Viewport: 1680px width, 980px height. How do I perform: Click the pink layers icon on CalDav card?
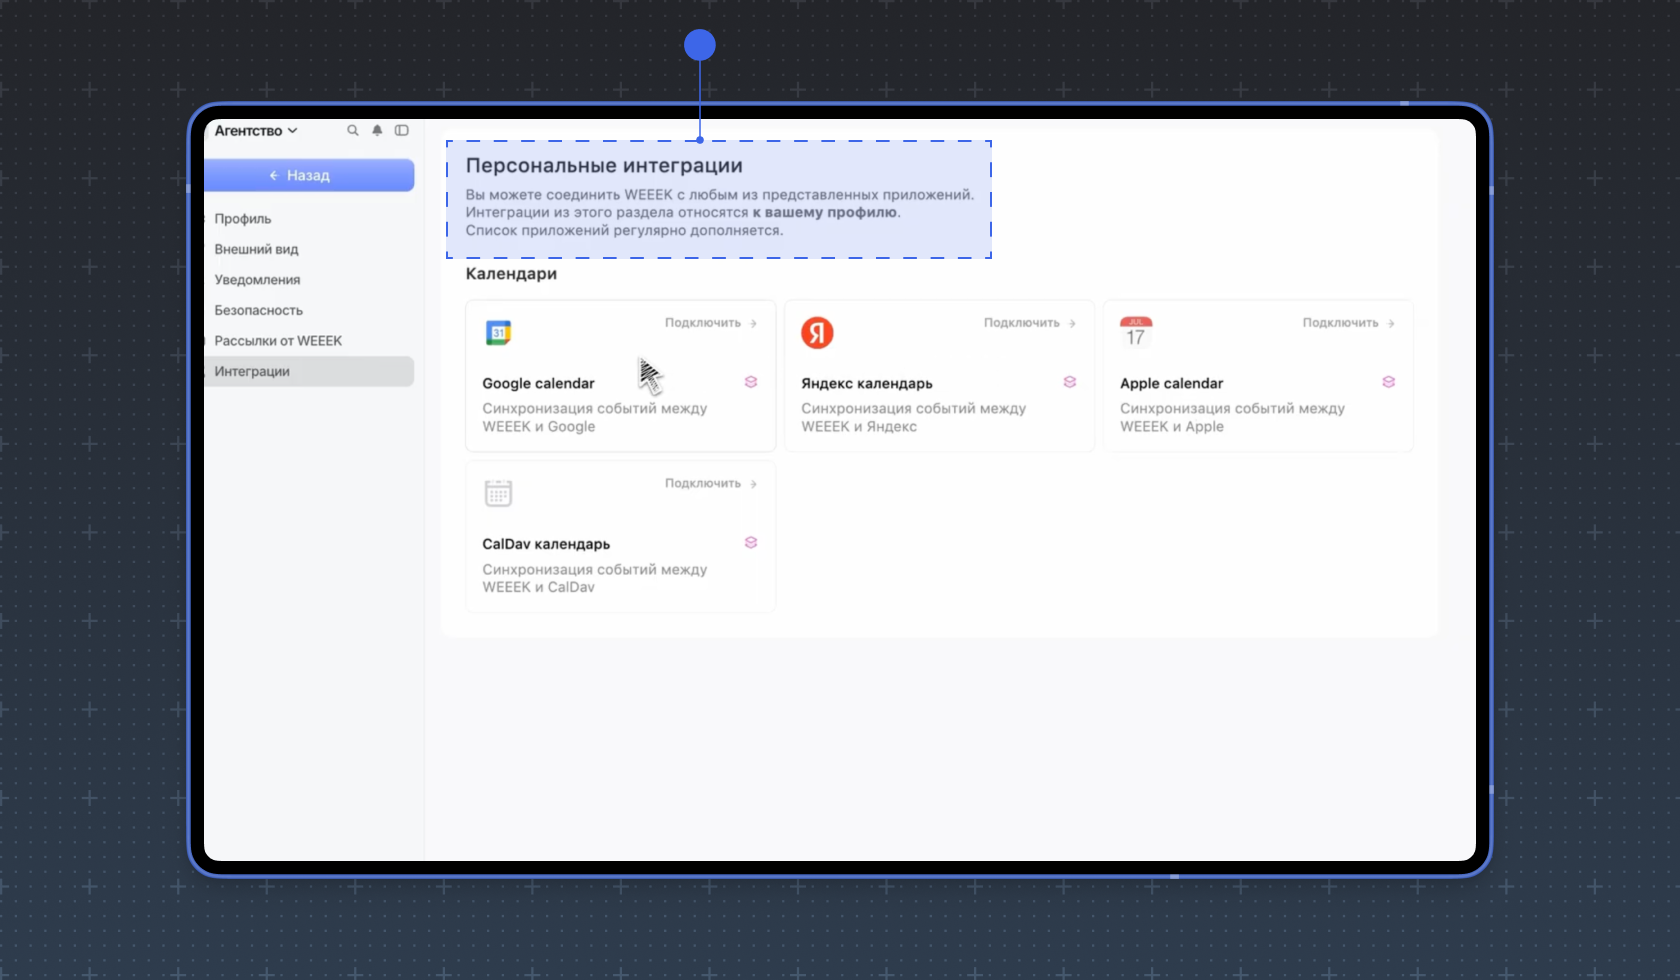tap(750, 542)
